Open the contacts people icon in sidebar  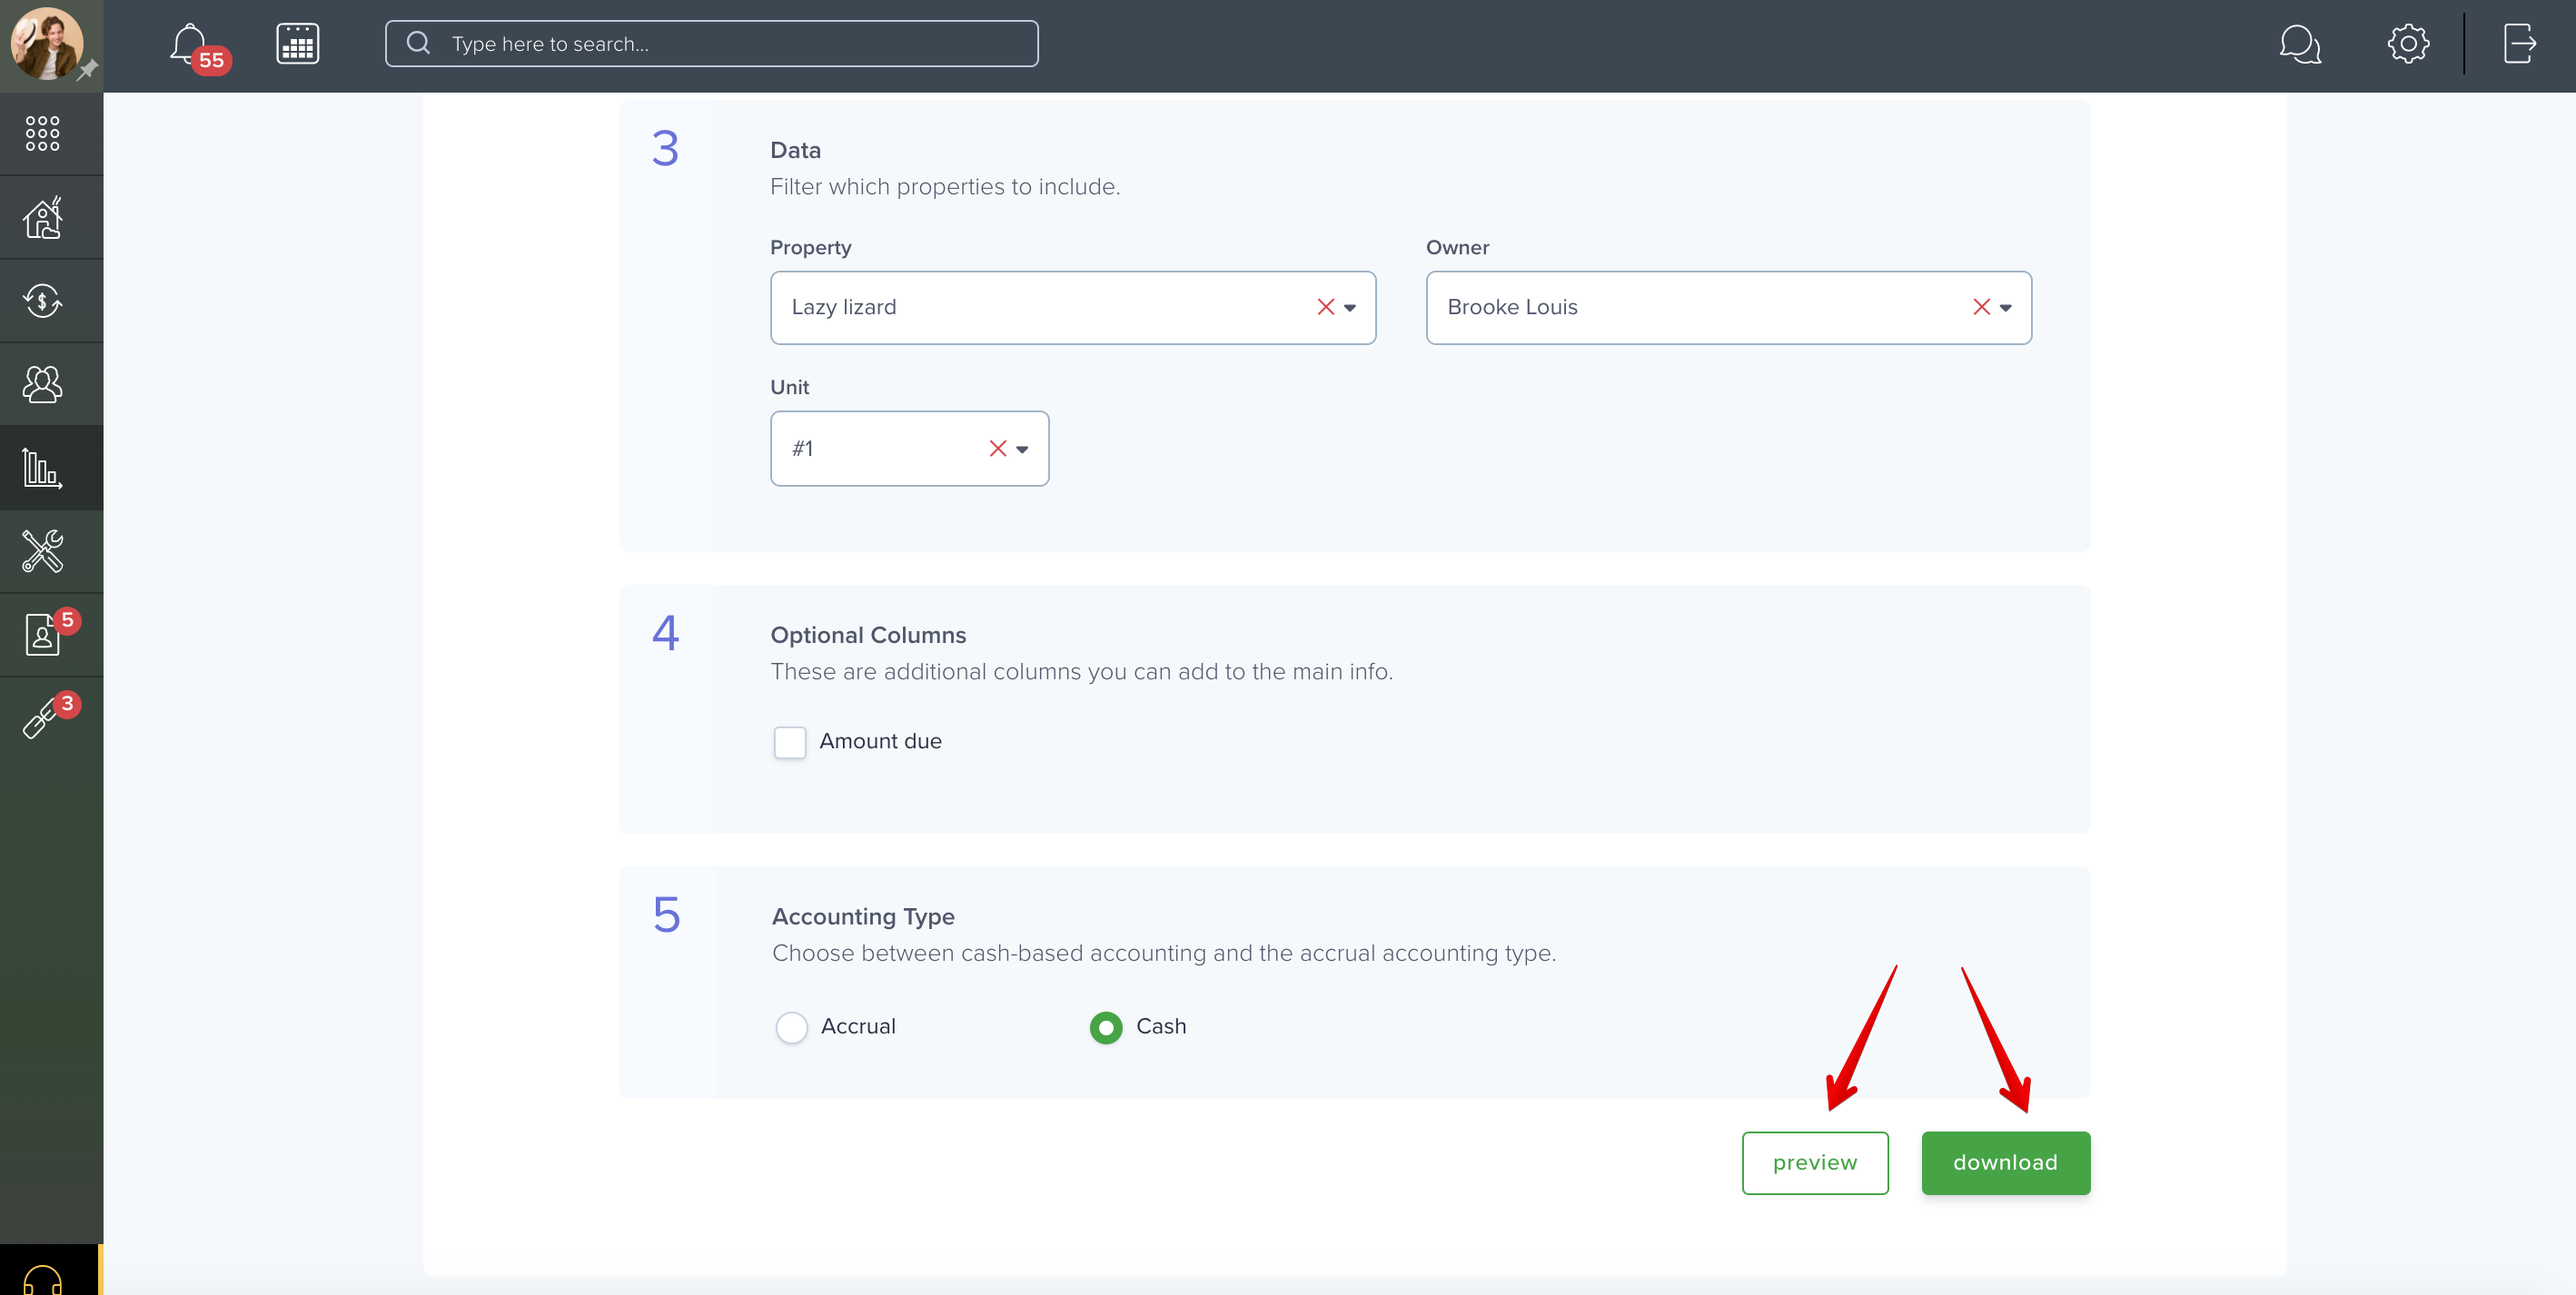tap(42, 384)
